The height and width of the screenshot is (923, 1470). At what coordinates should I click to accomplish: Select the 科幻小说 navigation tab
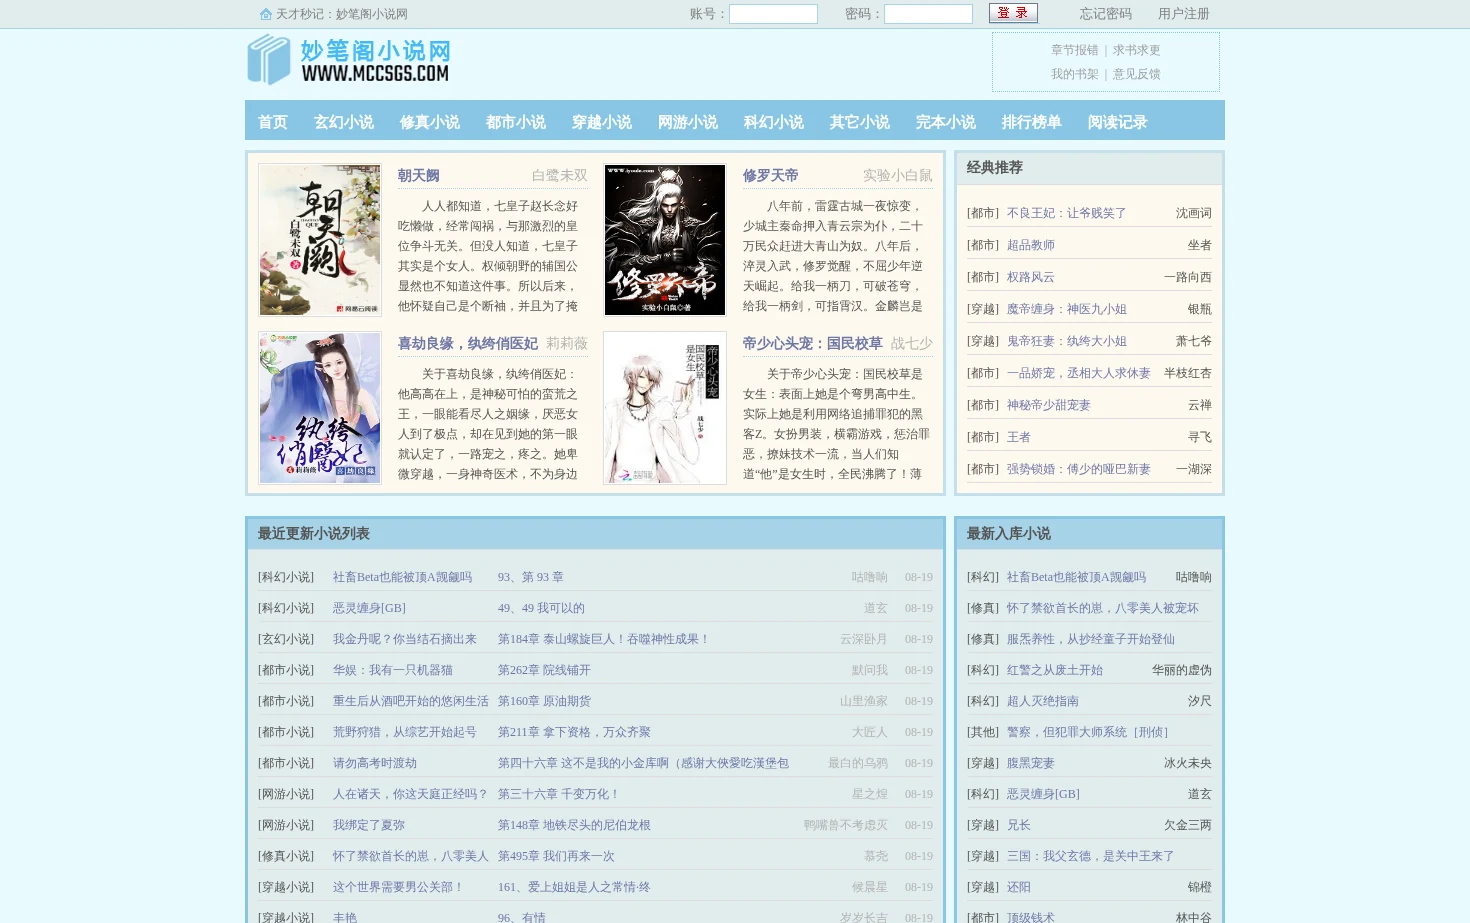pos(774,122)
